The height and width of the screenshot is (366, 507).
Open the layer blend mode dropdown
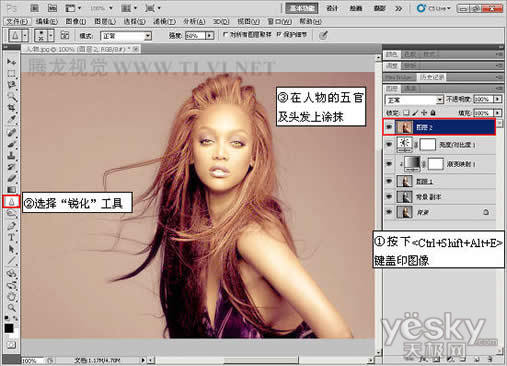point(414,100)
